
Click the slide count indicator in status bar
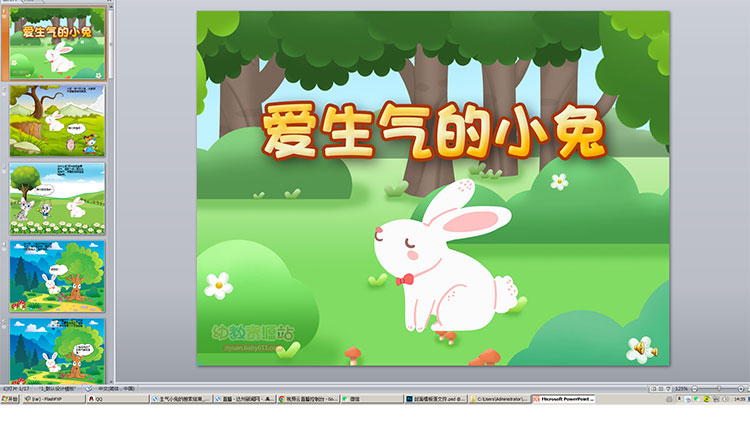coord(16,389)
